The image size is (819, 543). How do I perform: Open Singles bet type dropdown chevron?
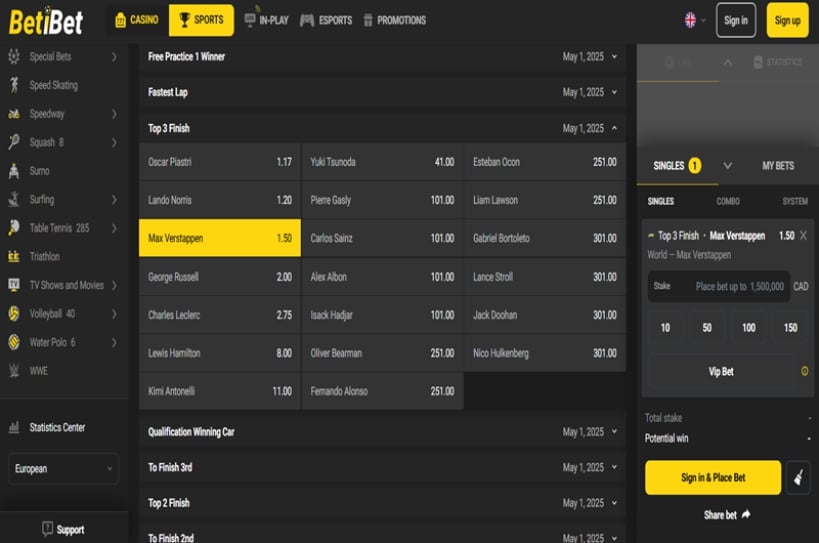click(728, 166)
